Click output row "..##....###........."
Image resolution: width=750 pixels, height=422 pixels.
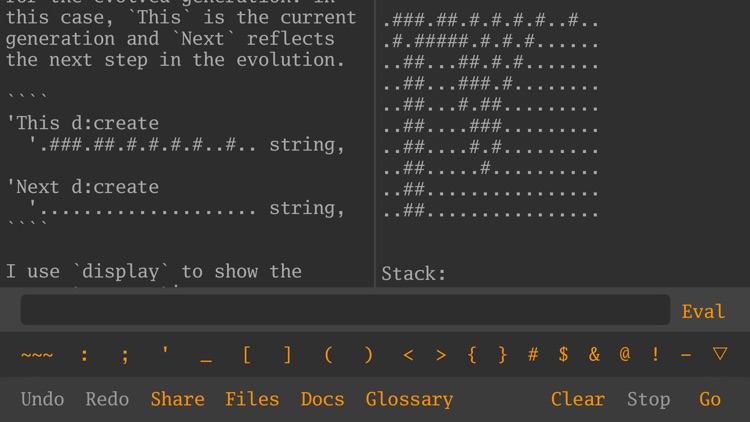(x=491, y=126)
